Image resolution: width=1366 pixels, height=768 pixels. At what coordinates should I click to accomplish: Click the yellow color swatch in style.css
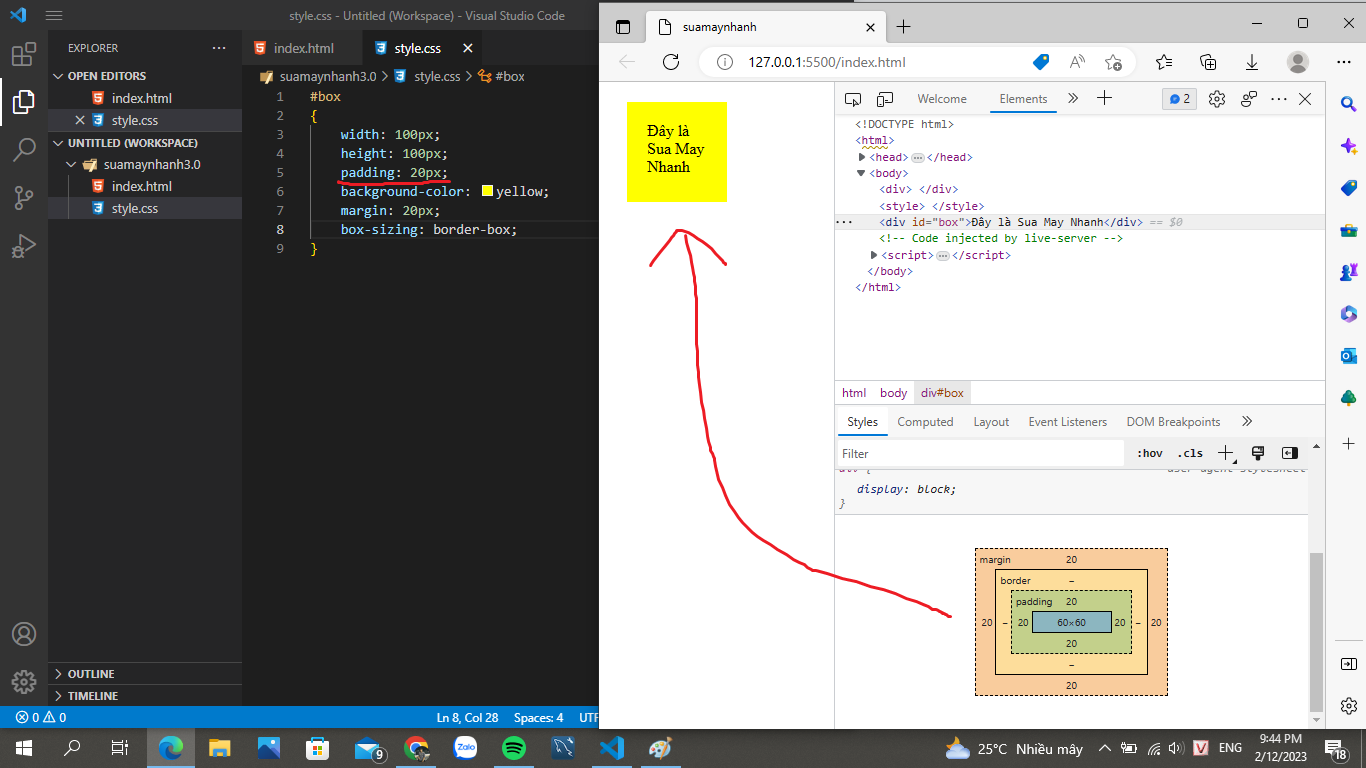(x=487, y=191)
